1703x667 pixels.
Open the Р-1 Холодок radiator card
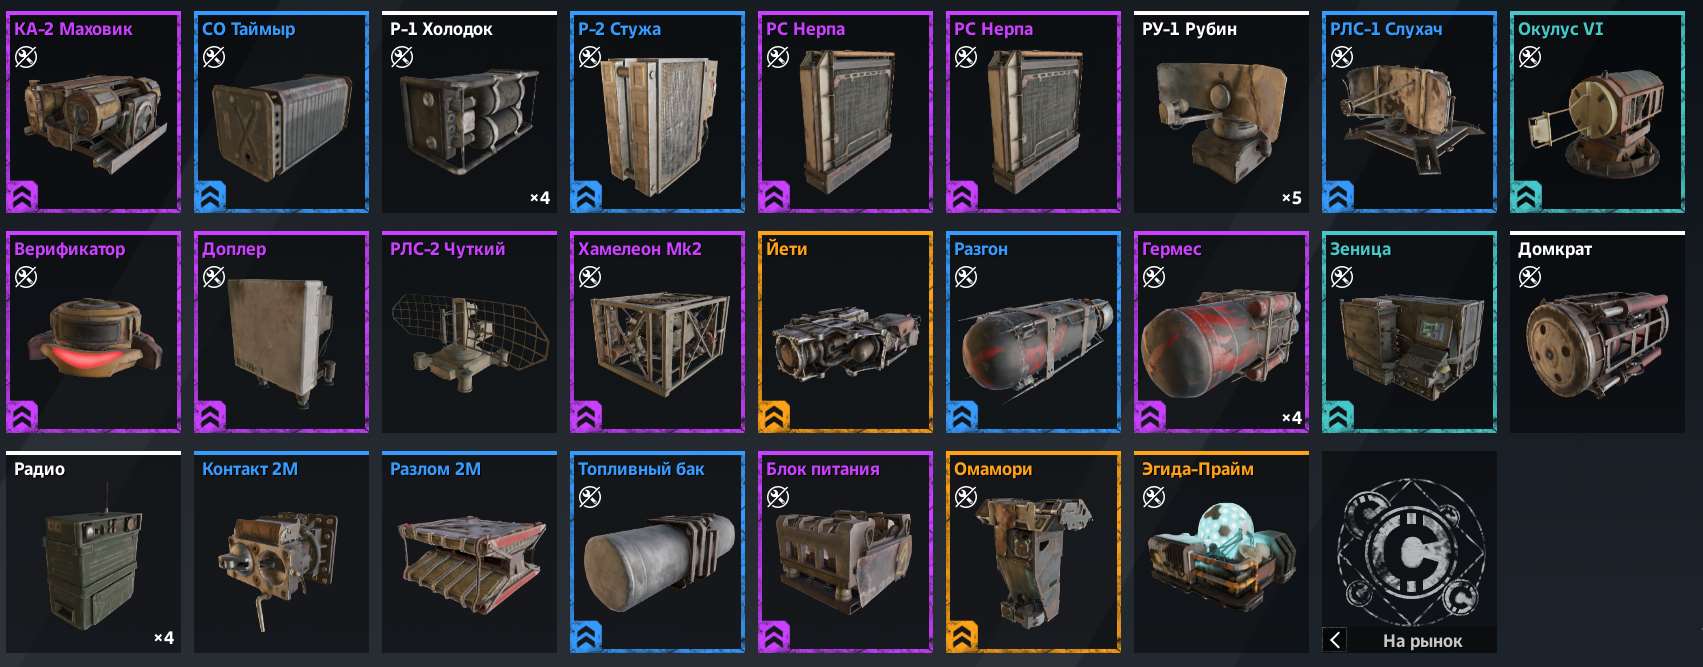point(469,112)
